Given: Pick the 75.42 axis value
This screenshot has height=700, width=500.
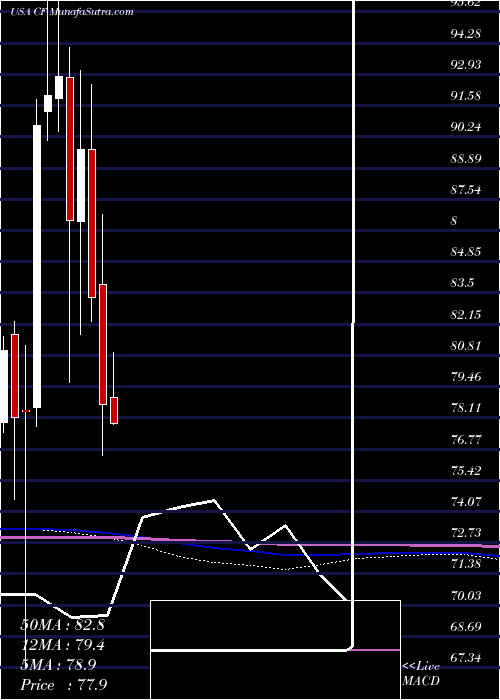Looking at the screenshot, I should click(465, 471).
